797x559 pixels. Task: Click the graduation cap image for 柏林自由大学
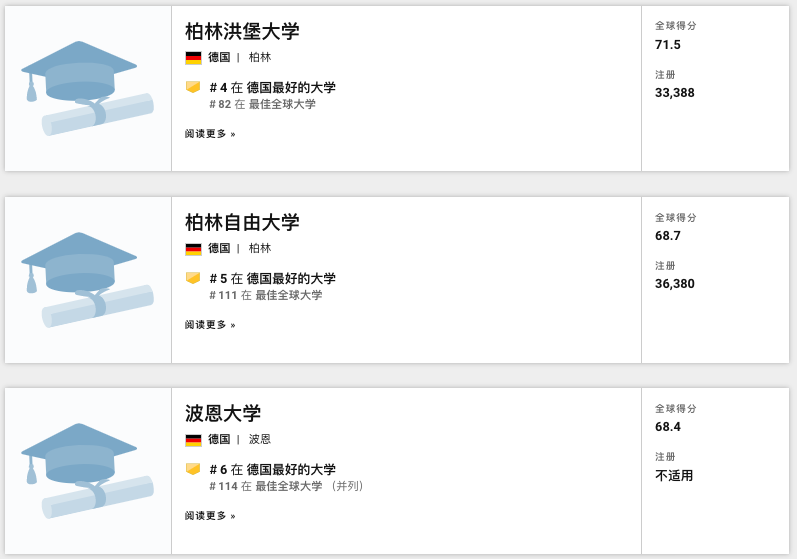tap(87, 279)
